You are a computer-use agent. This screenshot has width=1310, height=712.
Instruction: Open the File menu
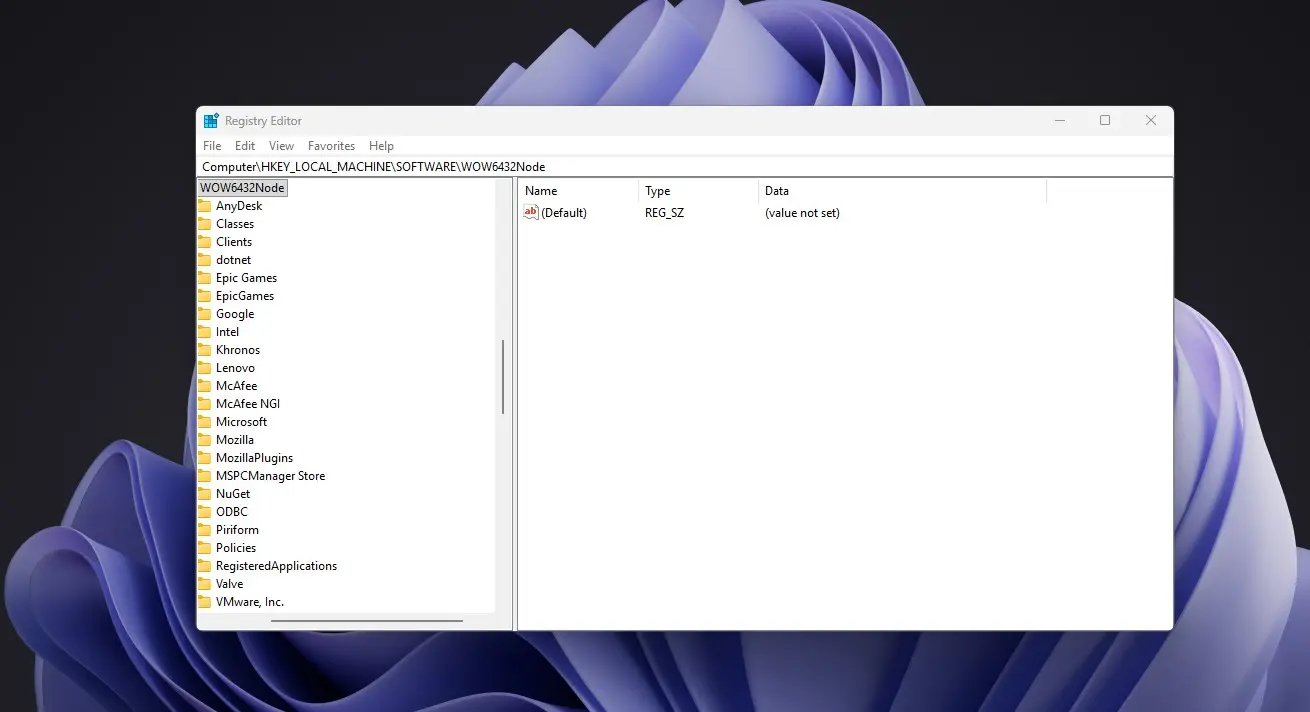(212, 146)
